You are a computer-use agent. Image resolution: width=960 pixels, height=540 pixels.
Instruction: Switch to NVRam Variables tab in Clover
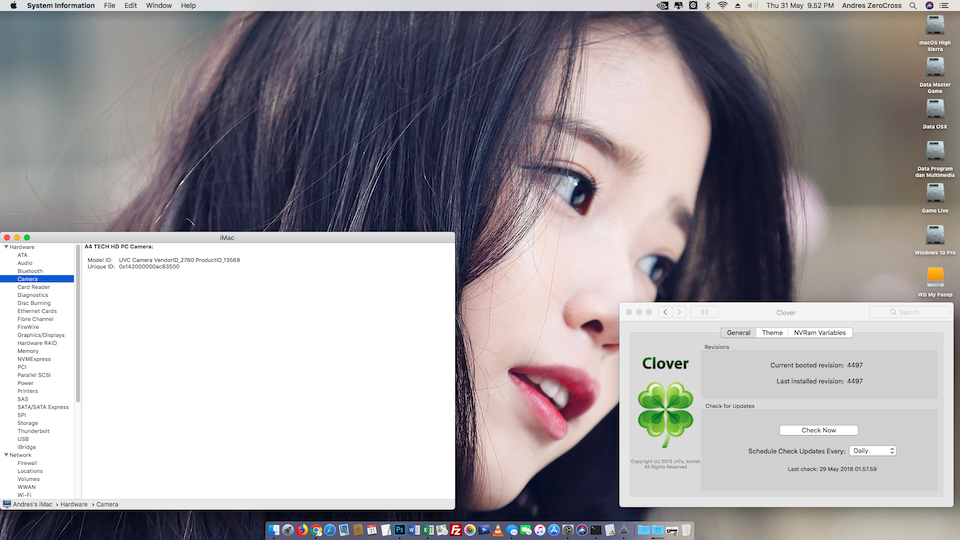(x=820, y=332)
